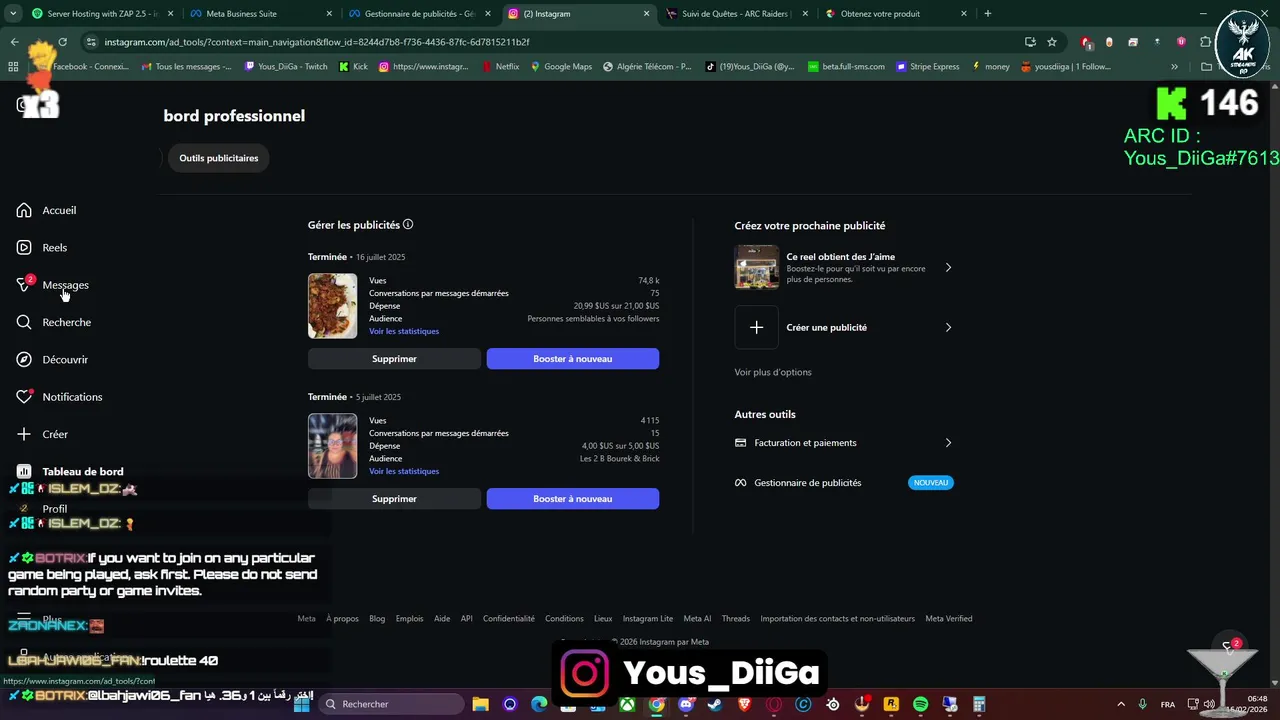Open Steam from the taskbar
This screenshot has height=720, width=1280.
coord(715,704)
